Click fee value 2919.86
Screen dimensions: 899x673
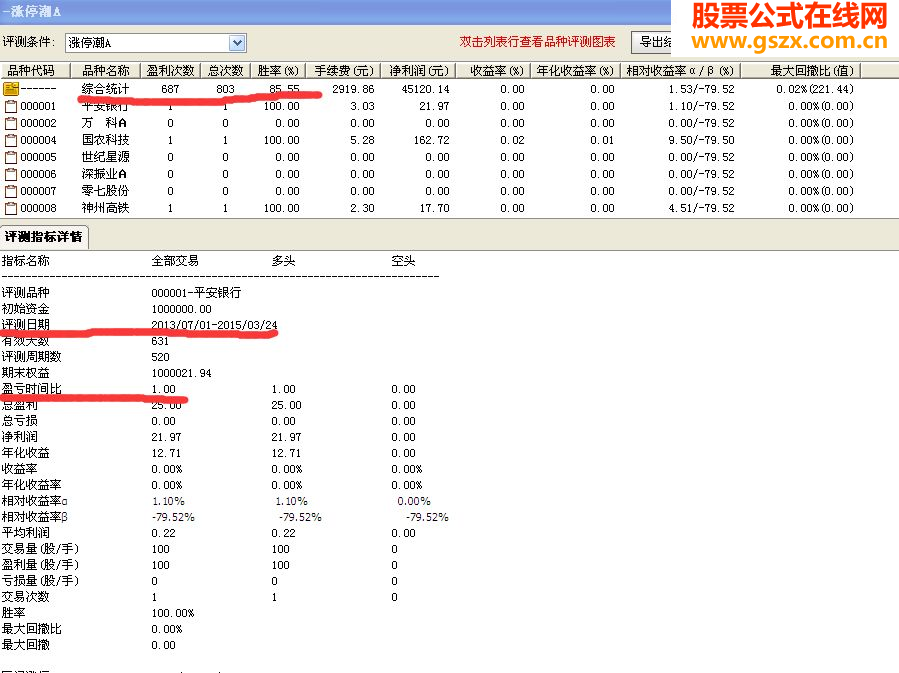click(x=353, y=89)
